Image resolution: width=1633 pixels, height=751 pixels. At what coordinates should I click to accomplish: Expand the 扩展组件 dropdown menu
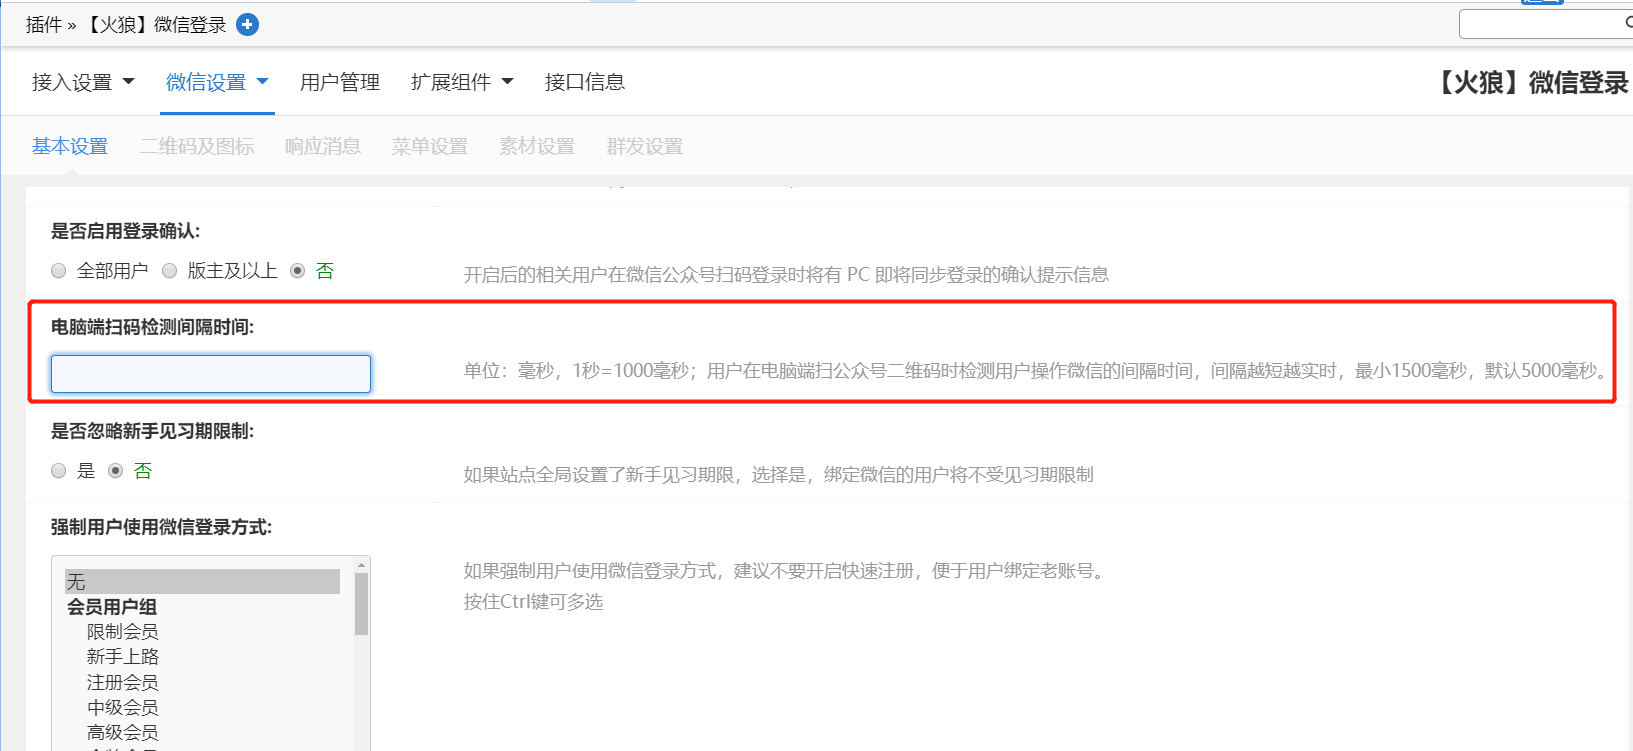tap(462, 82)
